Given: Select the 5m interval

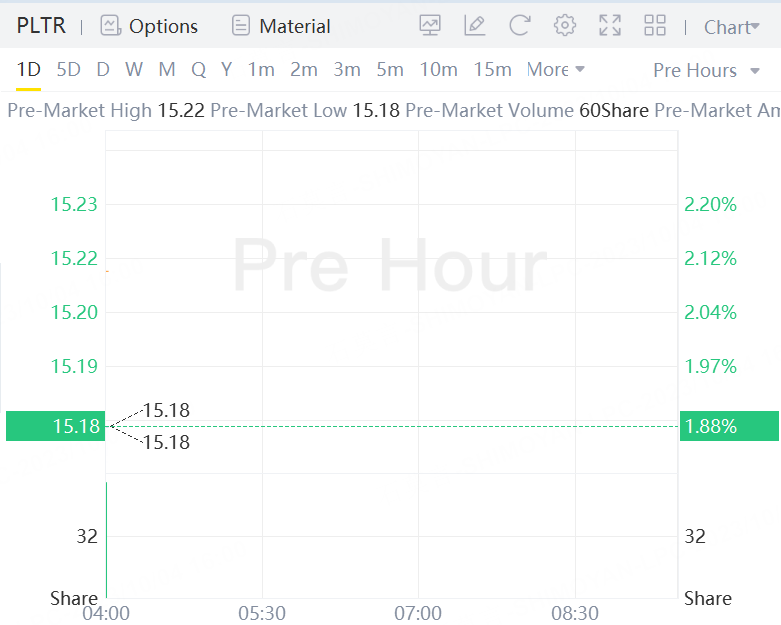Looking at the screenshot, I should (x=390, y=69).
